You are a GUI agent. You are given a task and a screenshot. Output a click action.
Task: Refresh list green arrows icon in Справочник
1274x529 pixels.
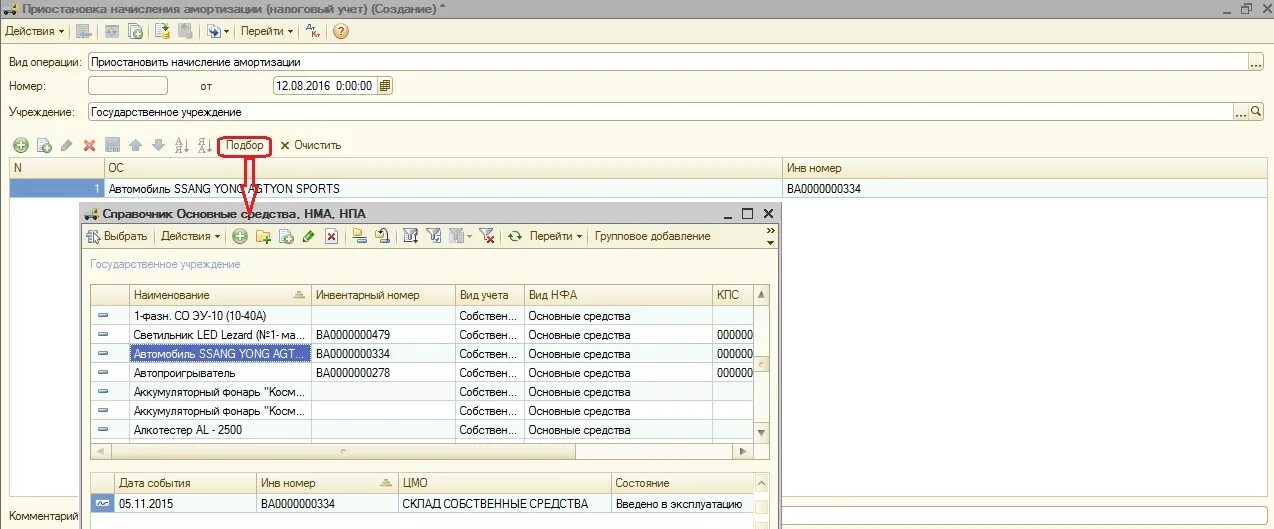pyautogui.click(x=515, y=236)
